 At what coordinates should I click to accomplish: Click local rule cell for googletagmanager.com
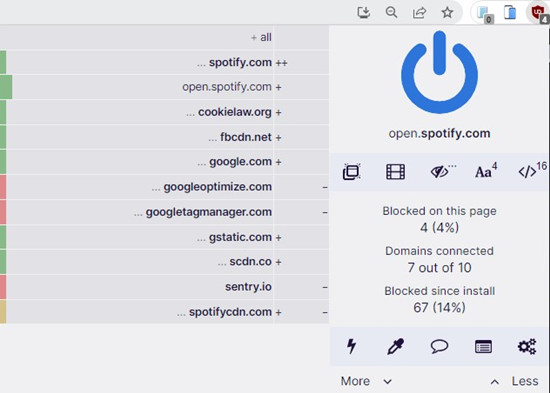coord(301,212)
